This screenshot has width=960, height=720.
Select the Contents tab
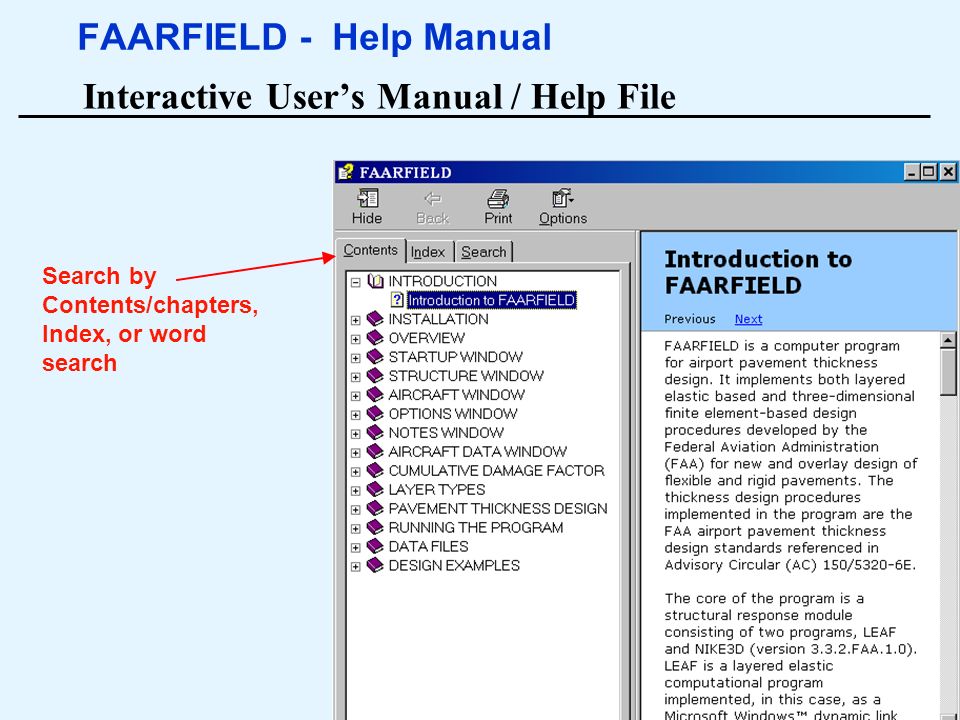coord(370,250)
